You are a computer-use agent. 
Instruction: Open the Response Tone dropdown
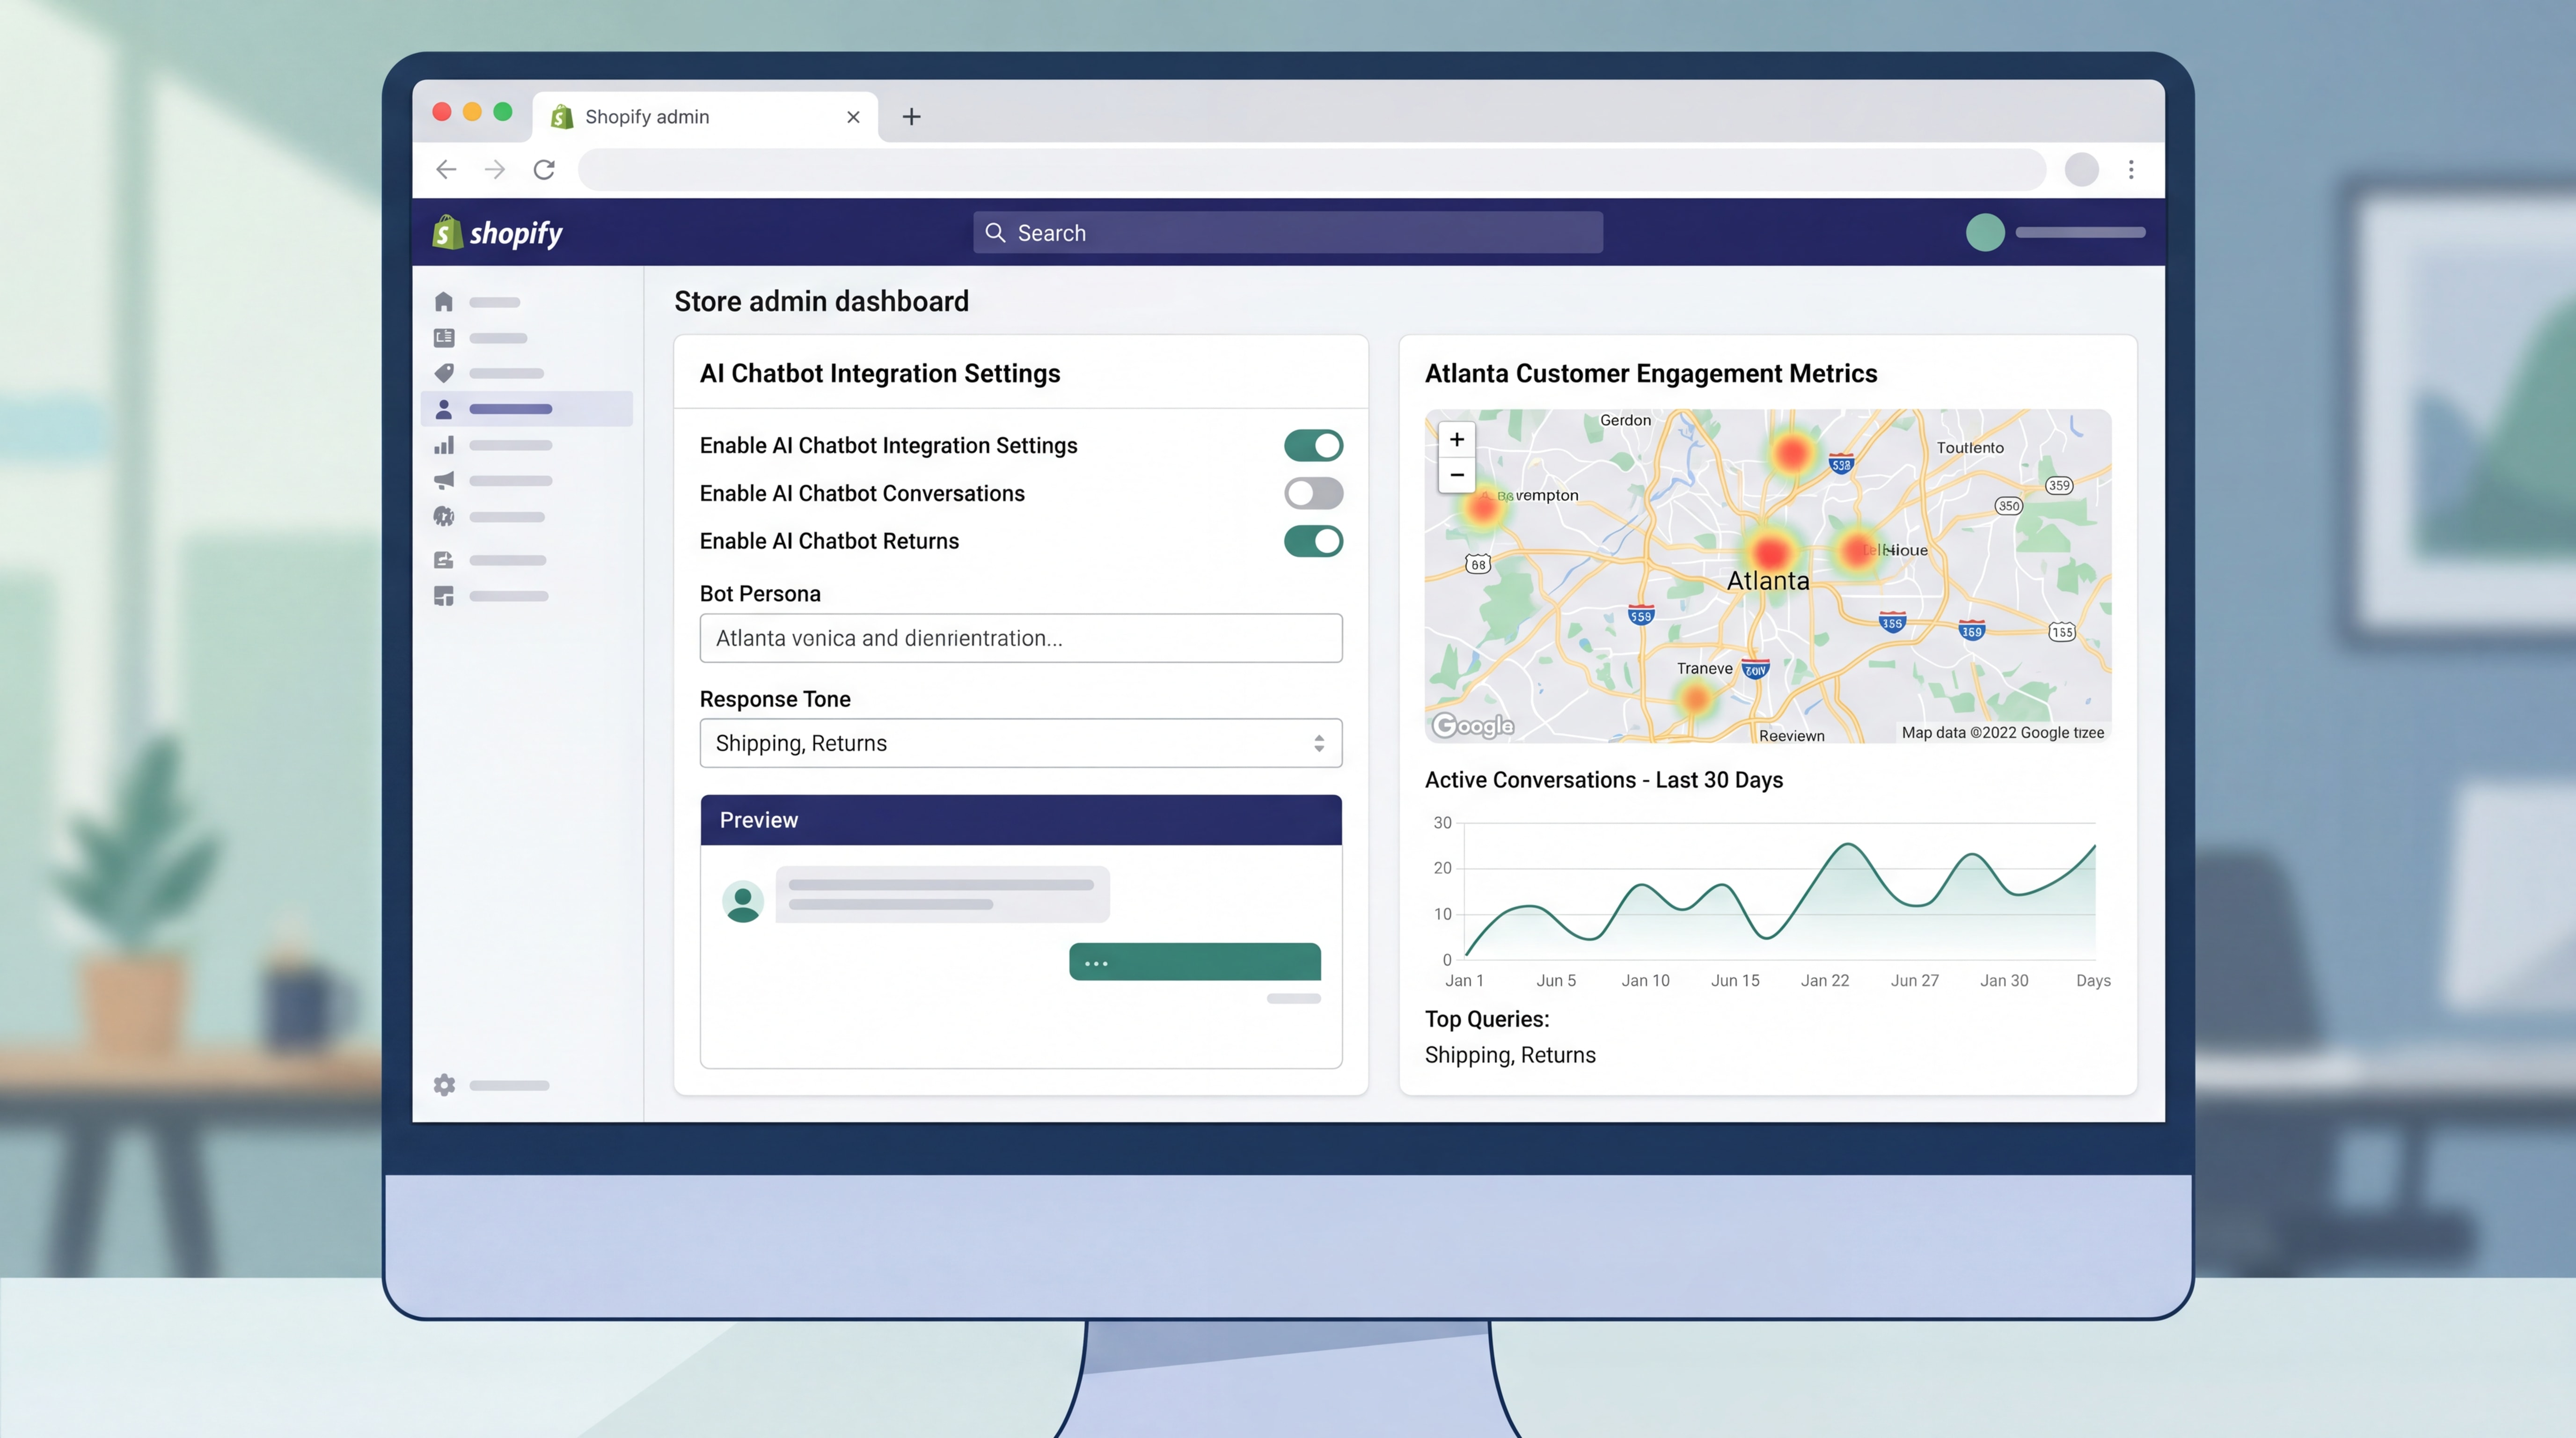click(x=1021, y=743)
